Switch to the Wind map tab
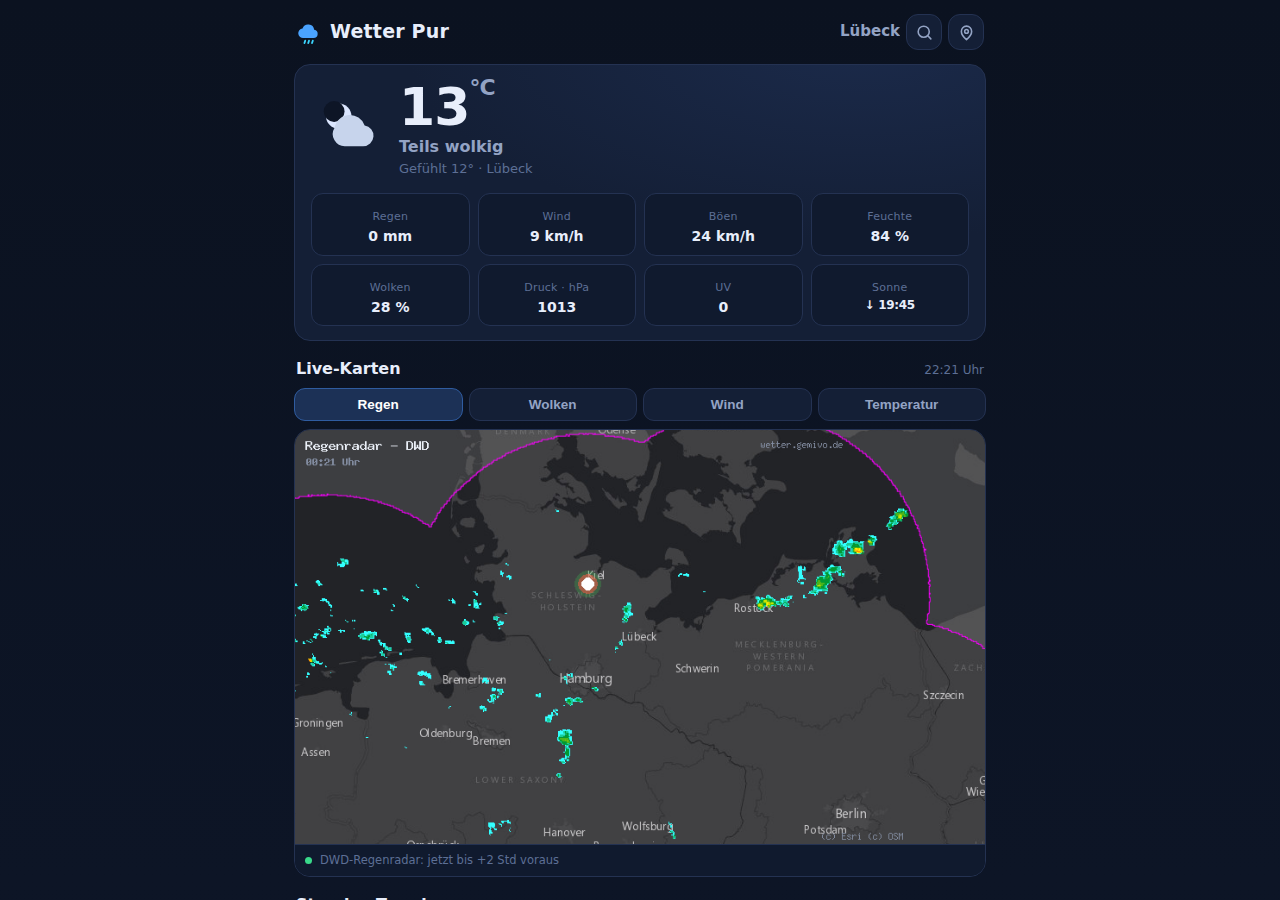Viewport: 1280px width, 900px height. (x=727, y=405)
